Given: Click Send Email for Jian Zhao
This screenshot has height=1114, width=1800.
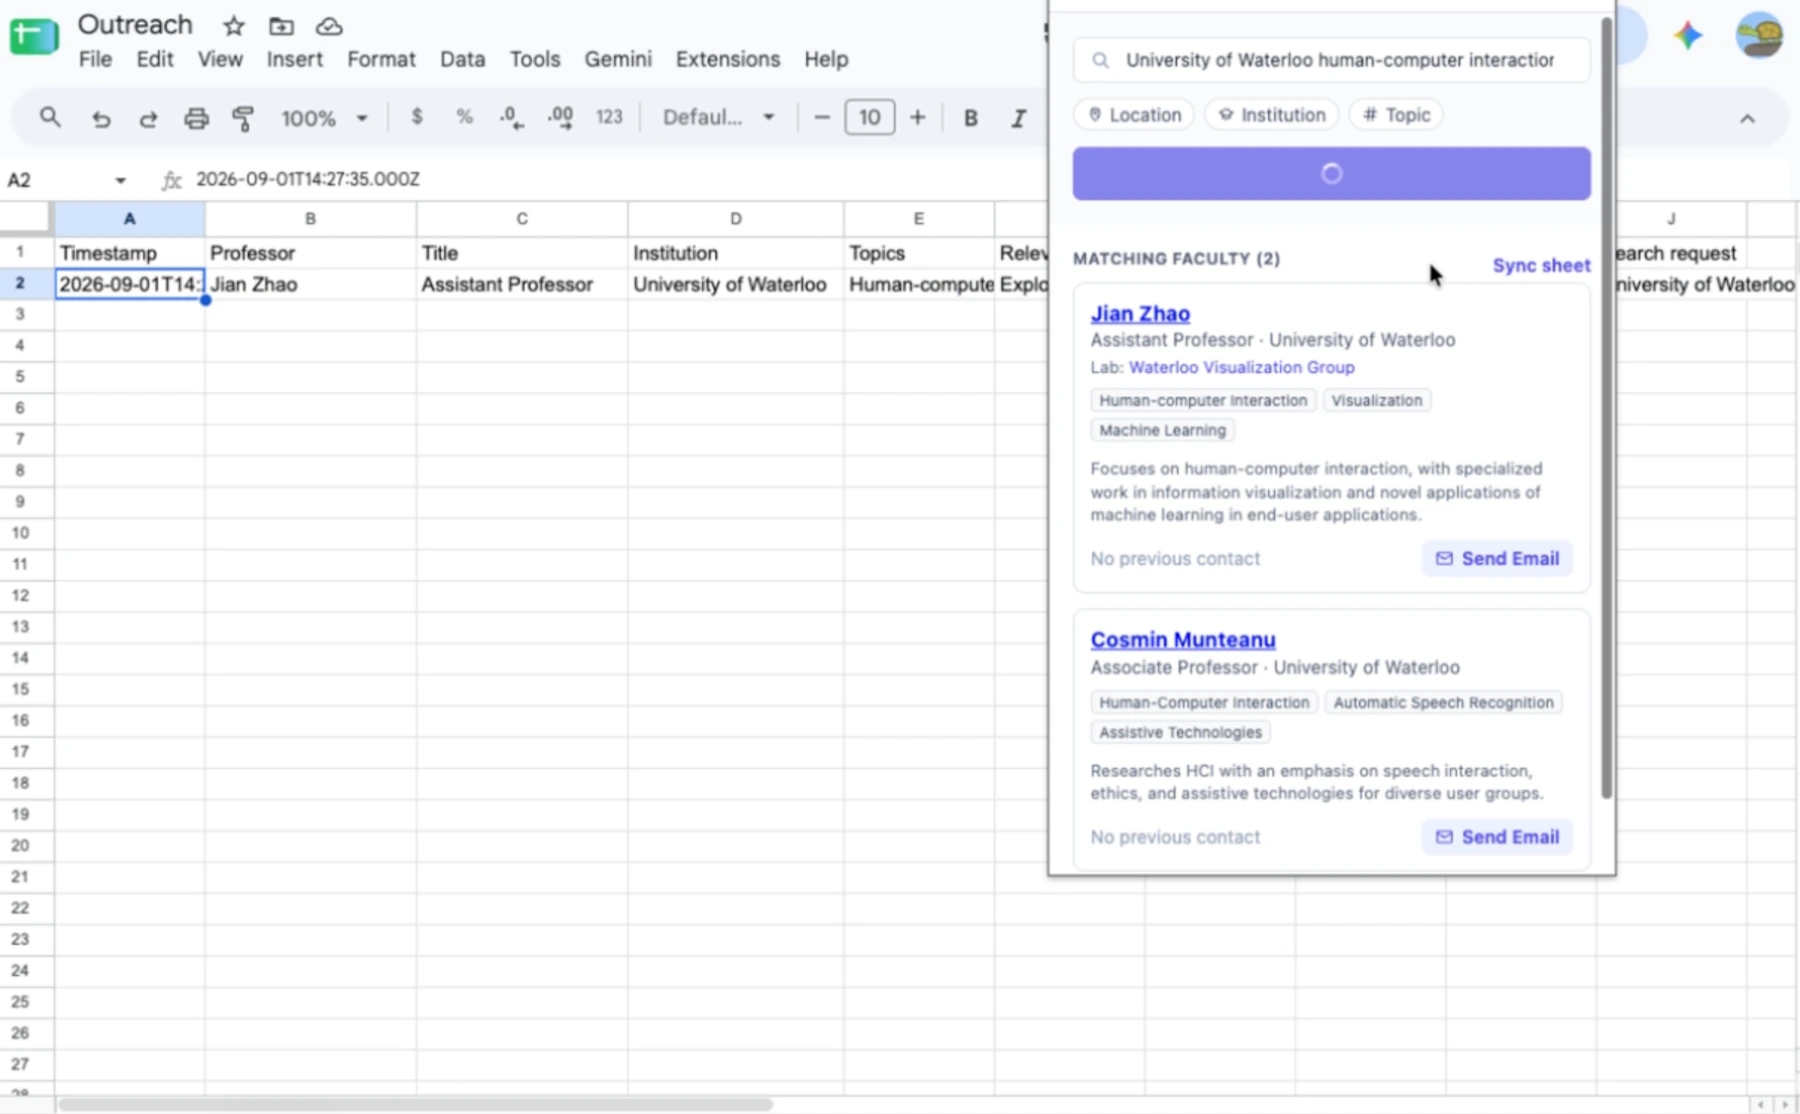Looking at the screenshot, I should click(x=1497, y=559).
